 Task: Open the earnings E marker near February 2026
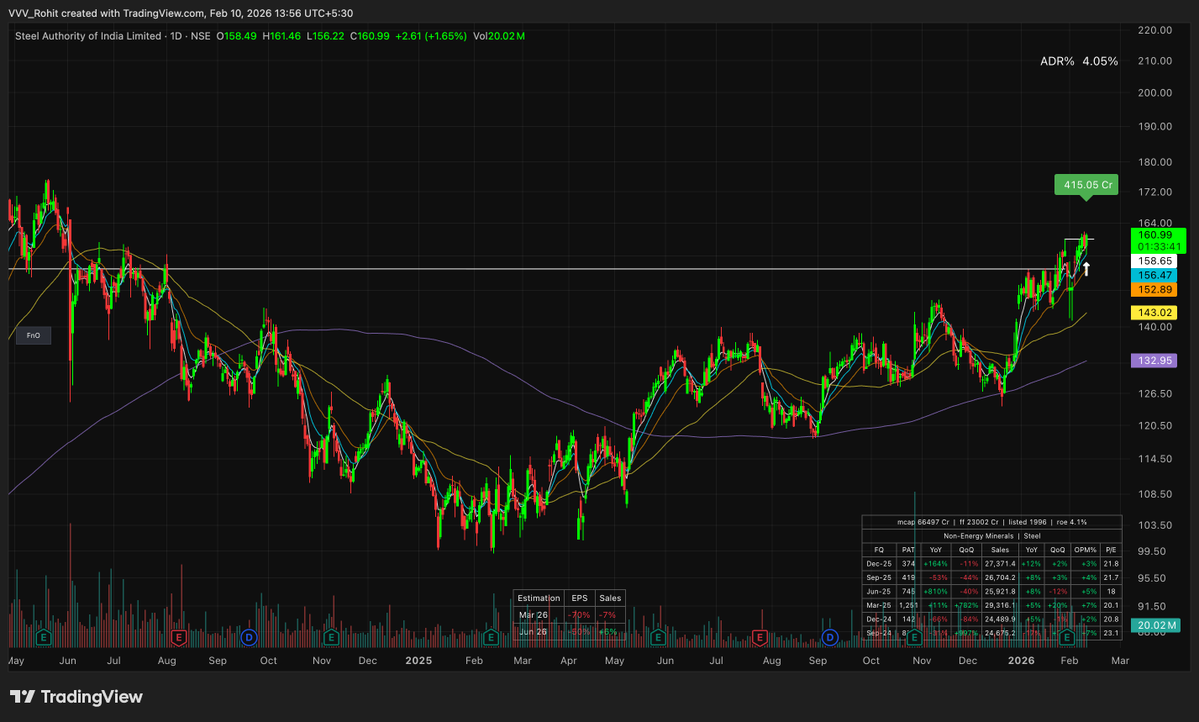[1067, 637]
